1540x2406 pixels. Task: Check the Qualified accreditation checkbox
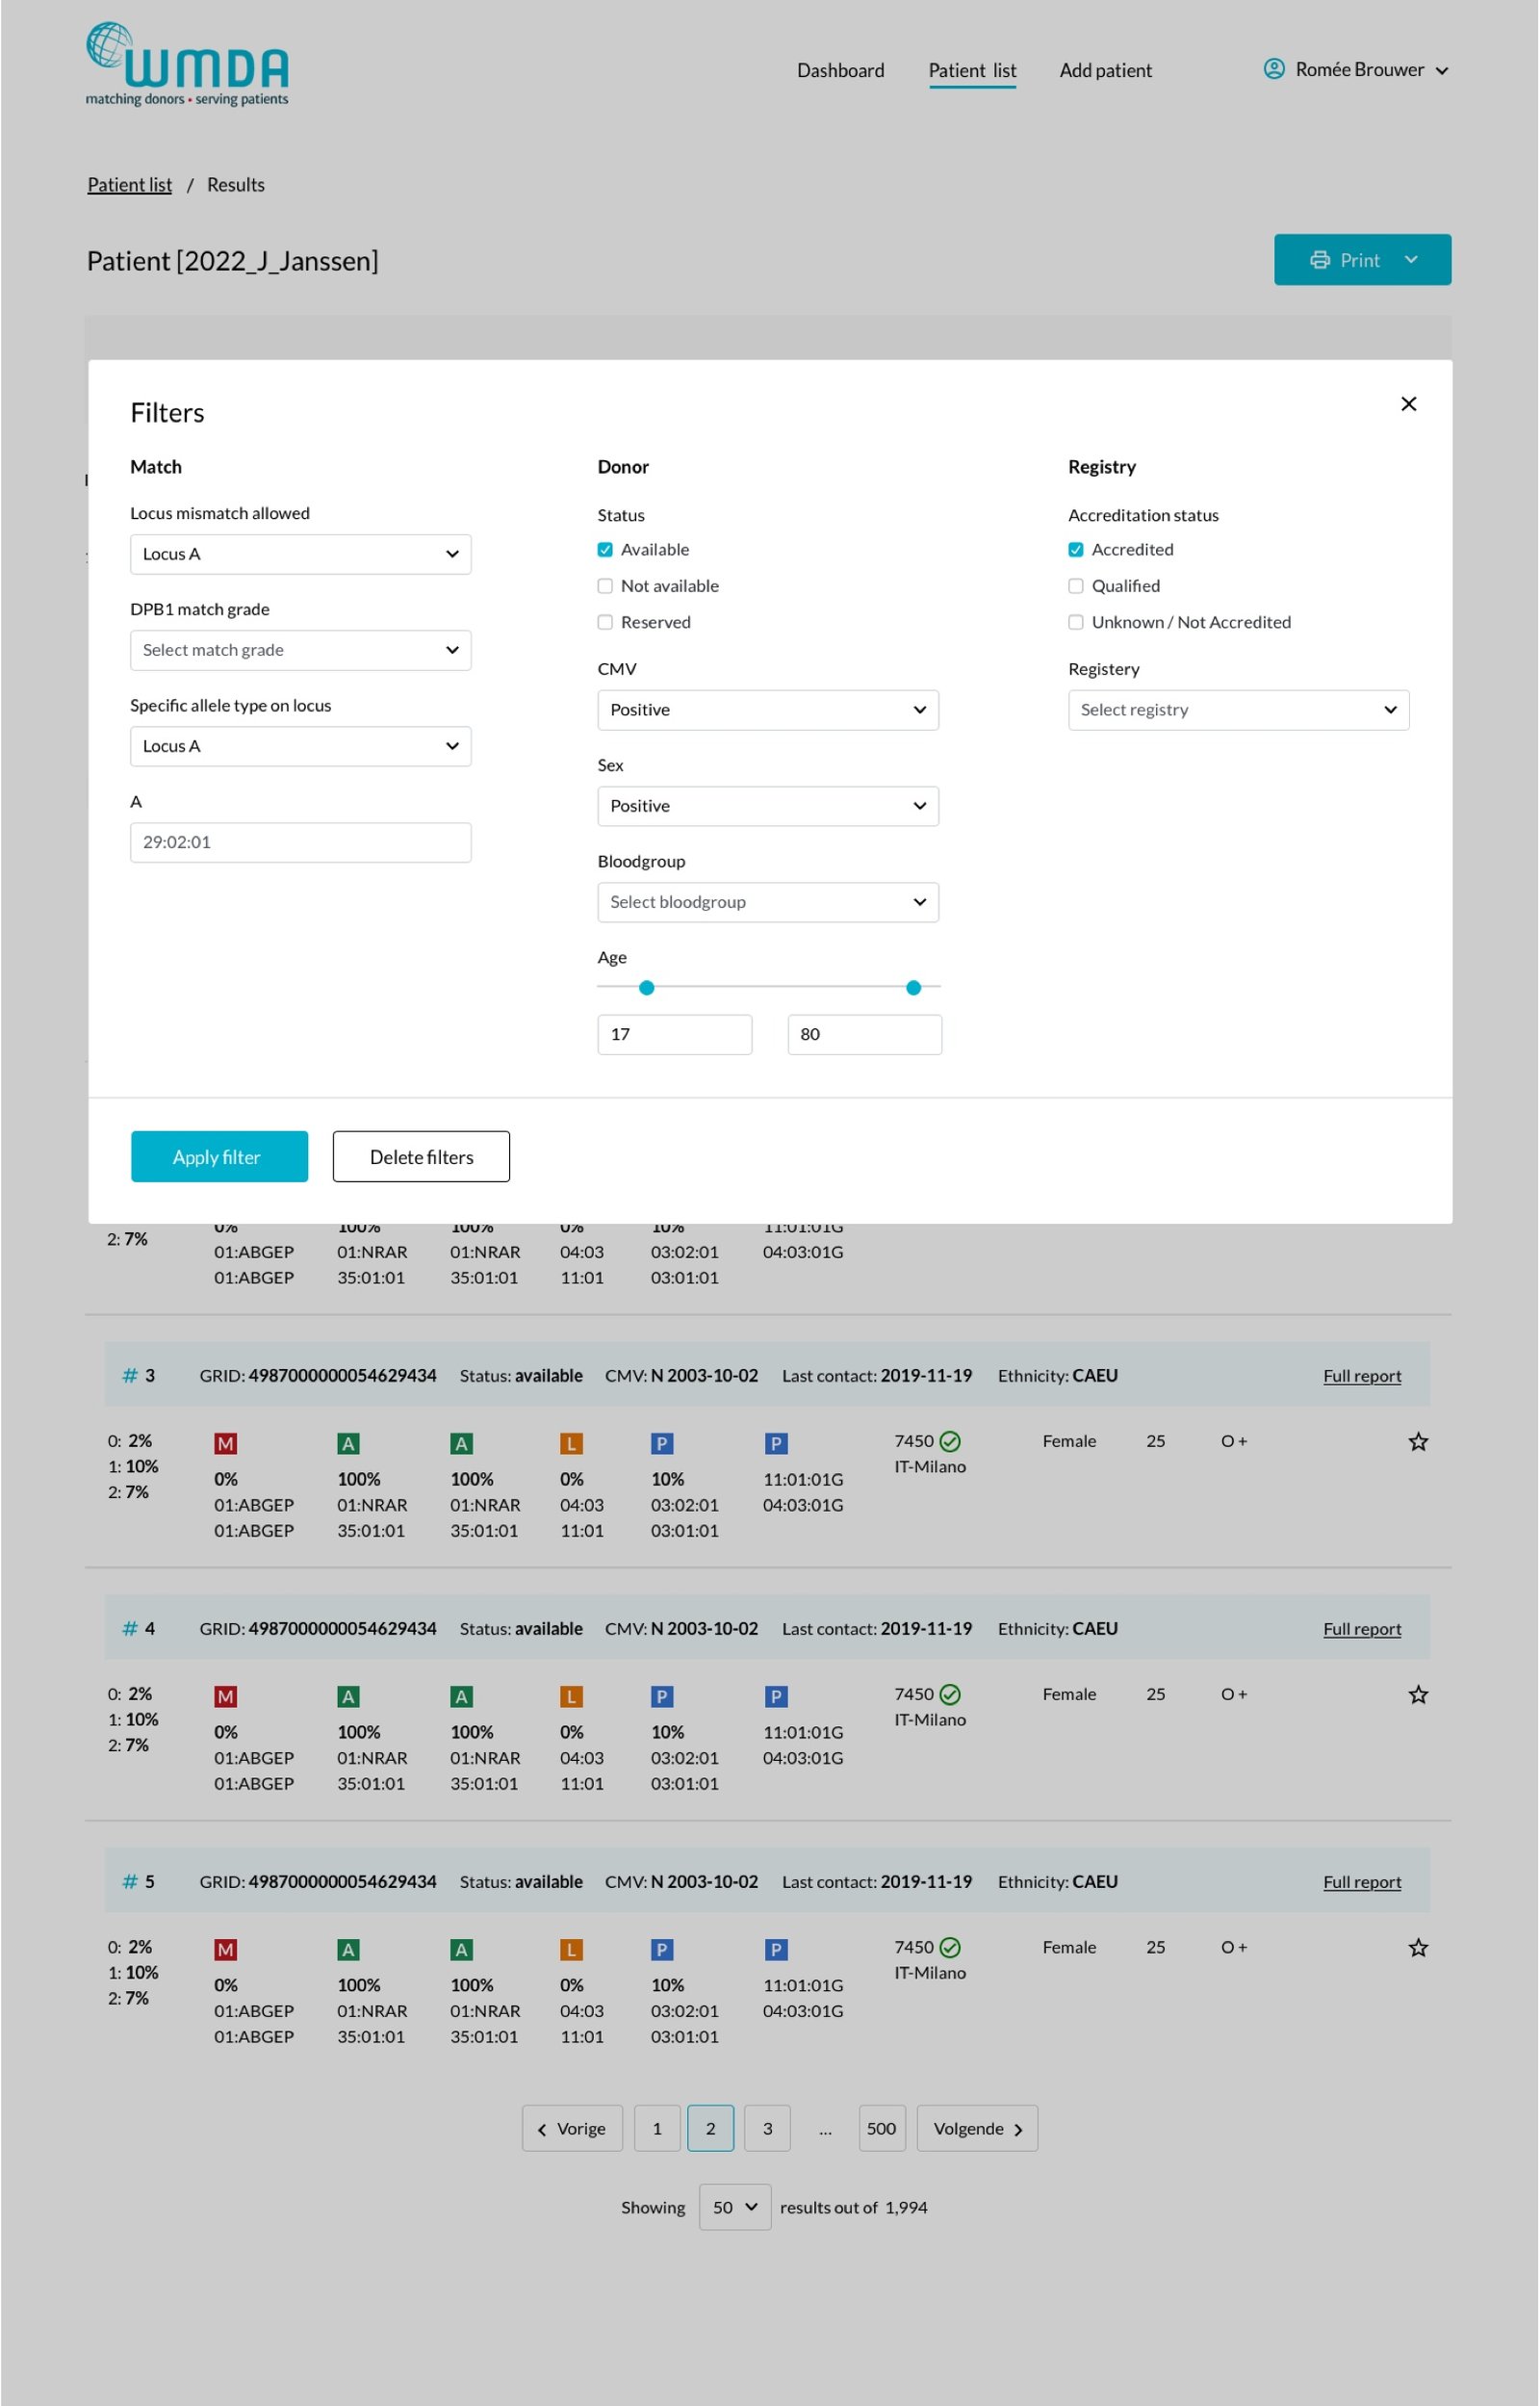pos(1076,586)
